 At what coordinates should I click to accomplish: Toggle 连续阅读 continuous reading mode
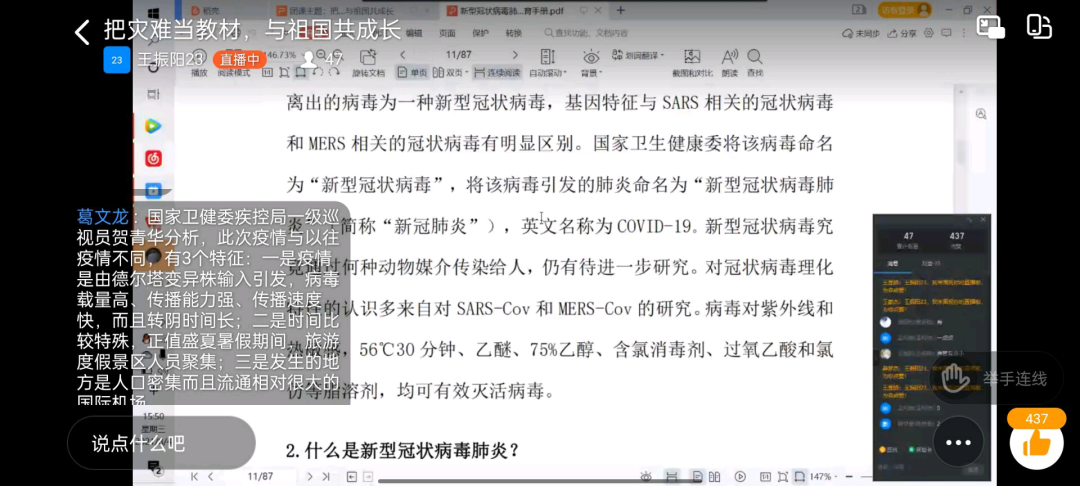497,72
